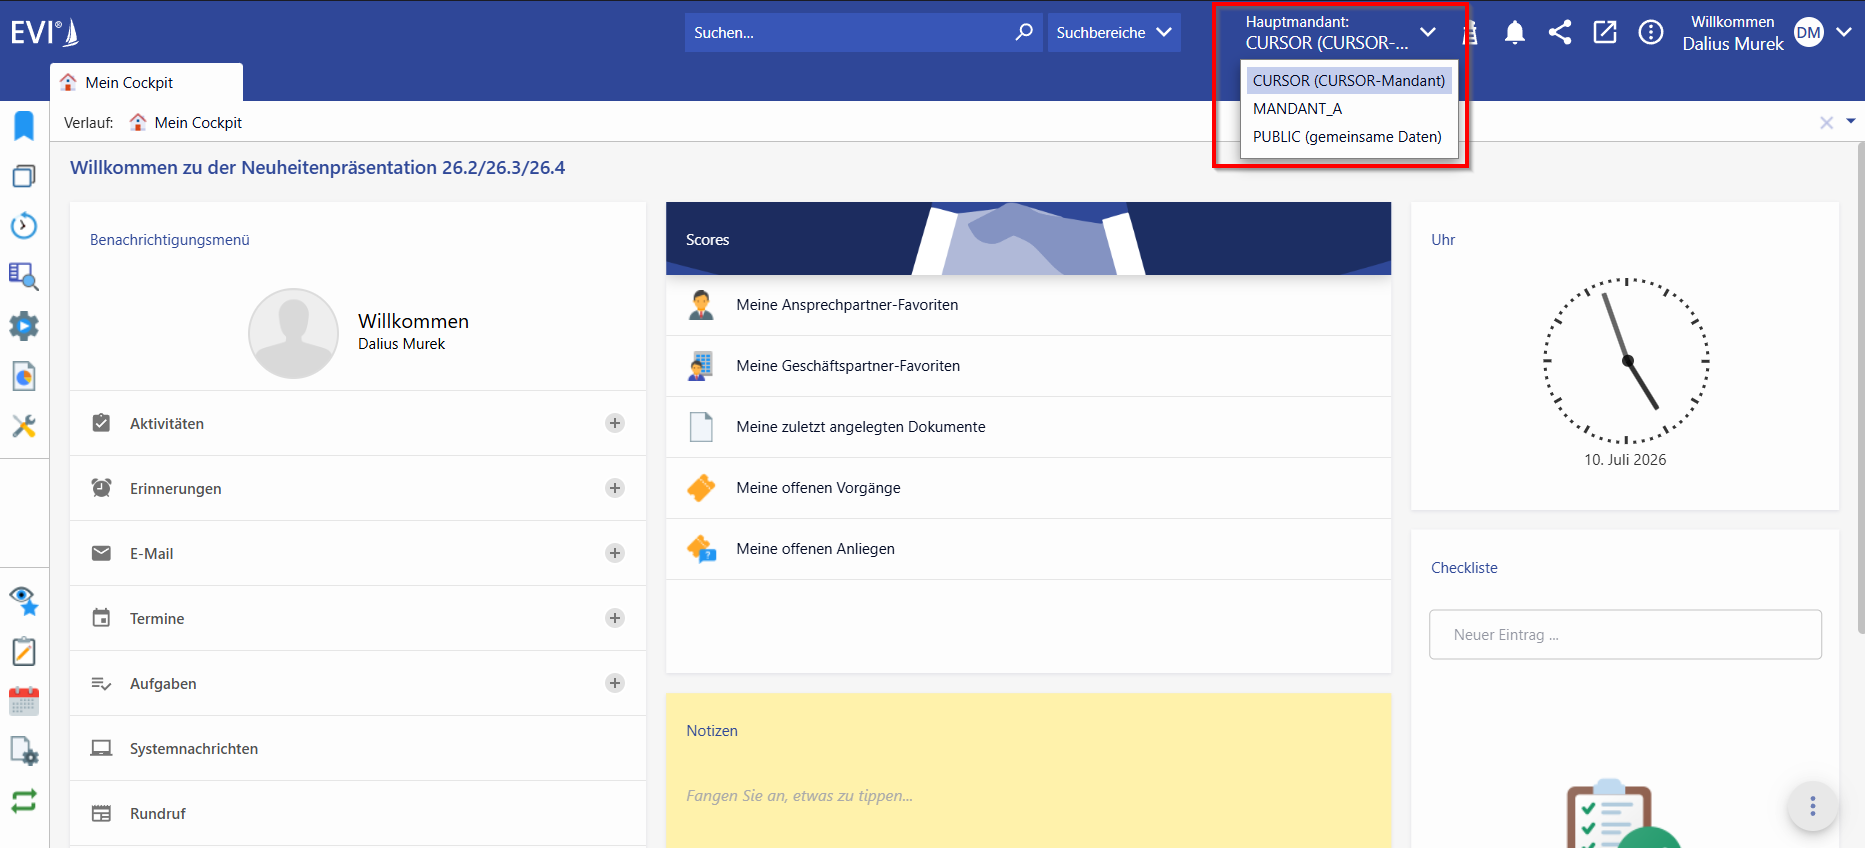Click the search magnifier icon
Viewport: 1865px width, 848px height.
(x=1024, y=32)
